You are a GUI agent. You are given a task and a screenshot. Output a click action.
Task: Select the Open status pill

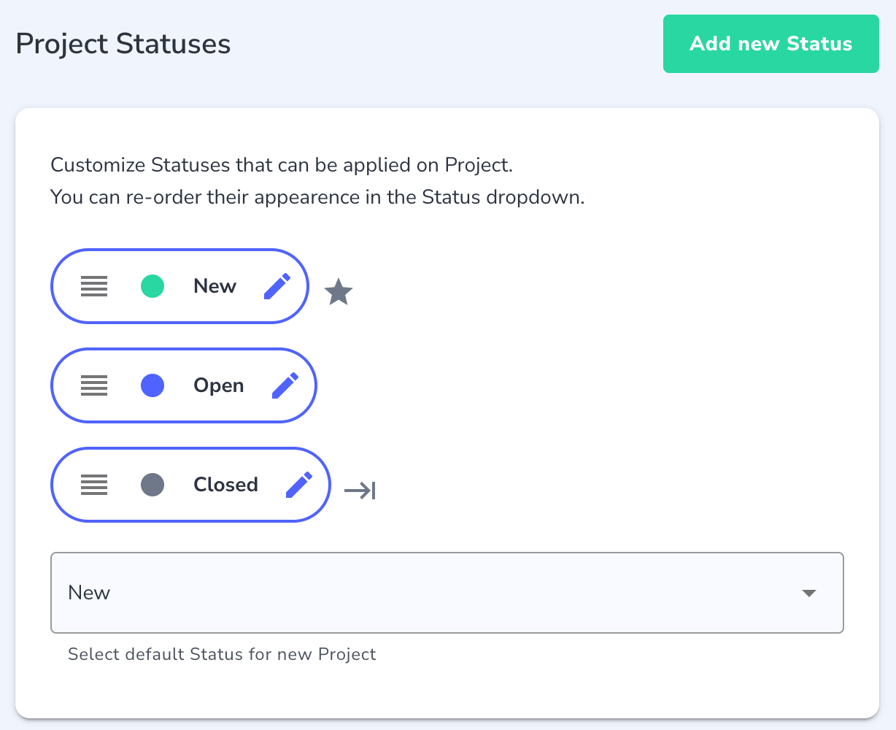(184, 385)
